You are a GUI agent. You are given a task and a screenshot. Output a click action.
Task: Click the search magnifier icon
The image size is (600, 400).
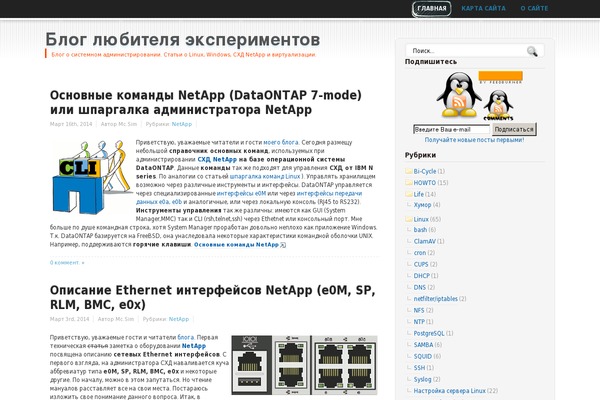(532, 51)
